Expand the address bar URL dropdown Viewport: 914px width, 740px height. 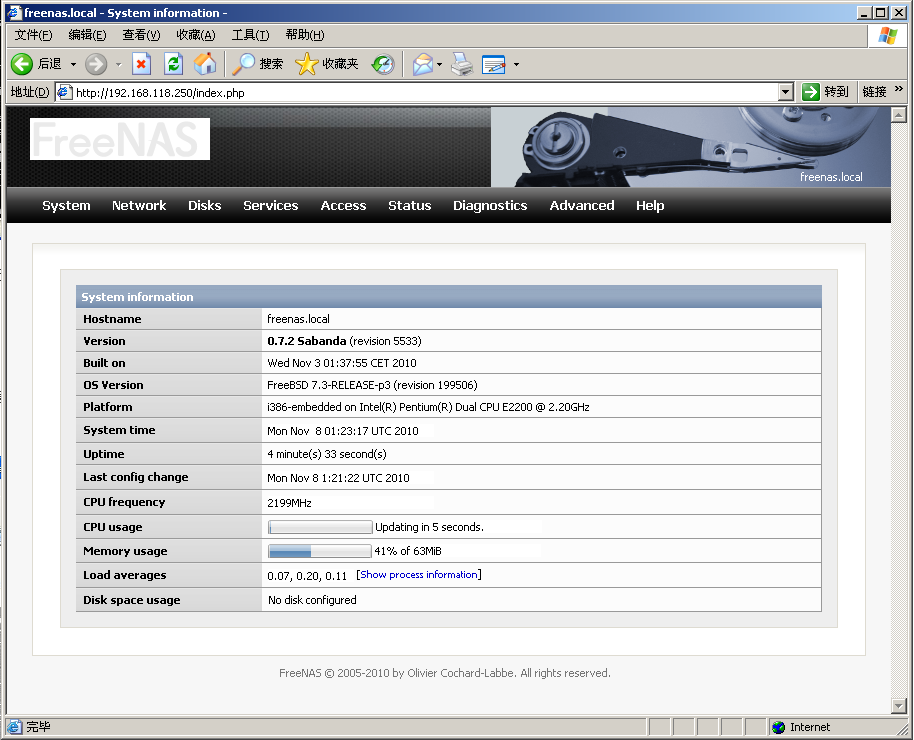(786, 92)
